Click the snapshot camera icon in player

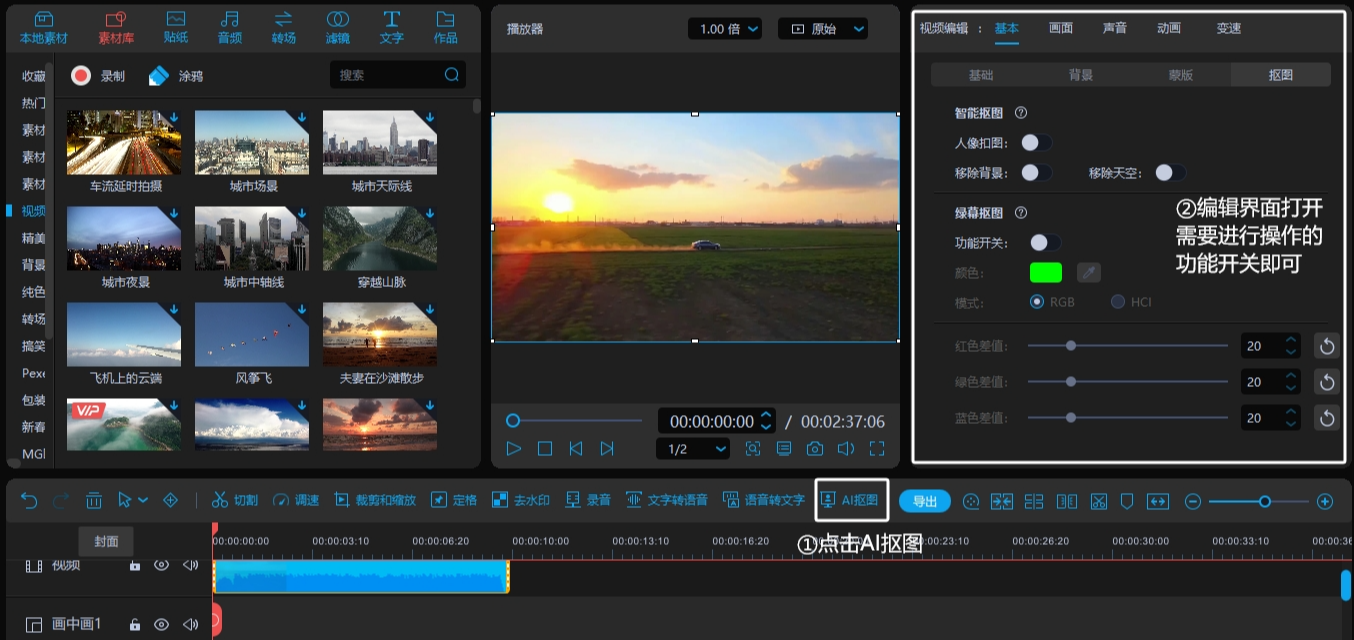coord(815,449)
